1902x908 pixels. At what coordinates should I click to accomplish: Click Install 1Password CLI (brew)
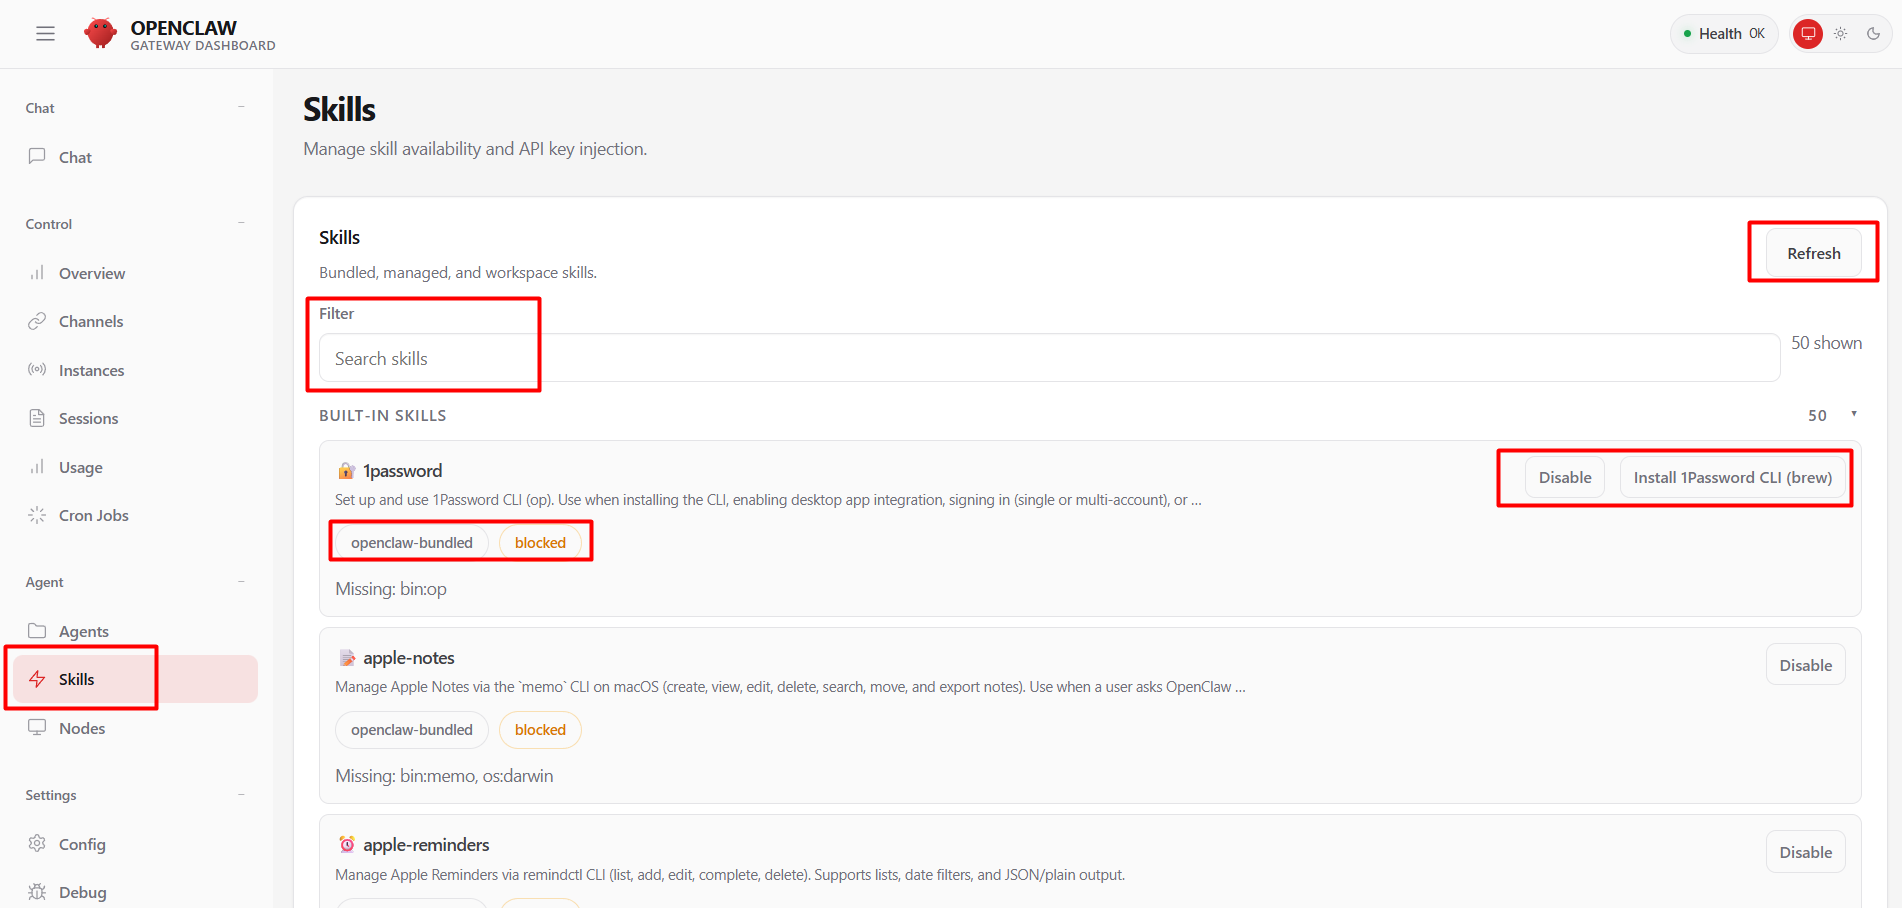(x=1732, y=477)
